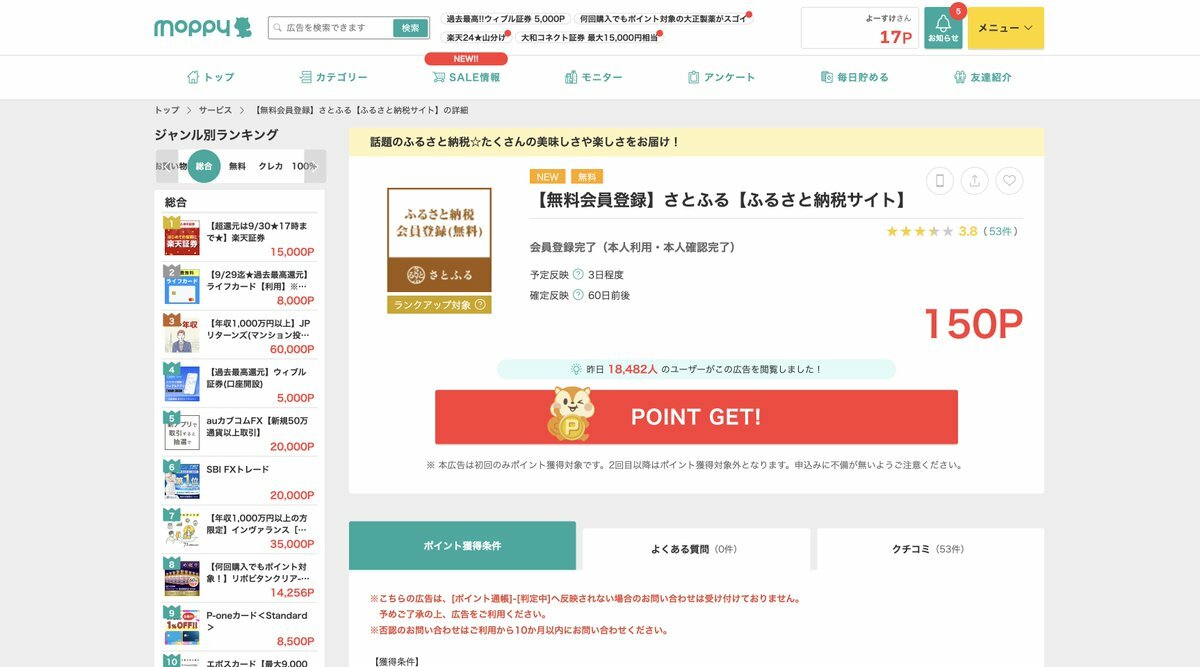Click the share icon beside title

[974, 181]
